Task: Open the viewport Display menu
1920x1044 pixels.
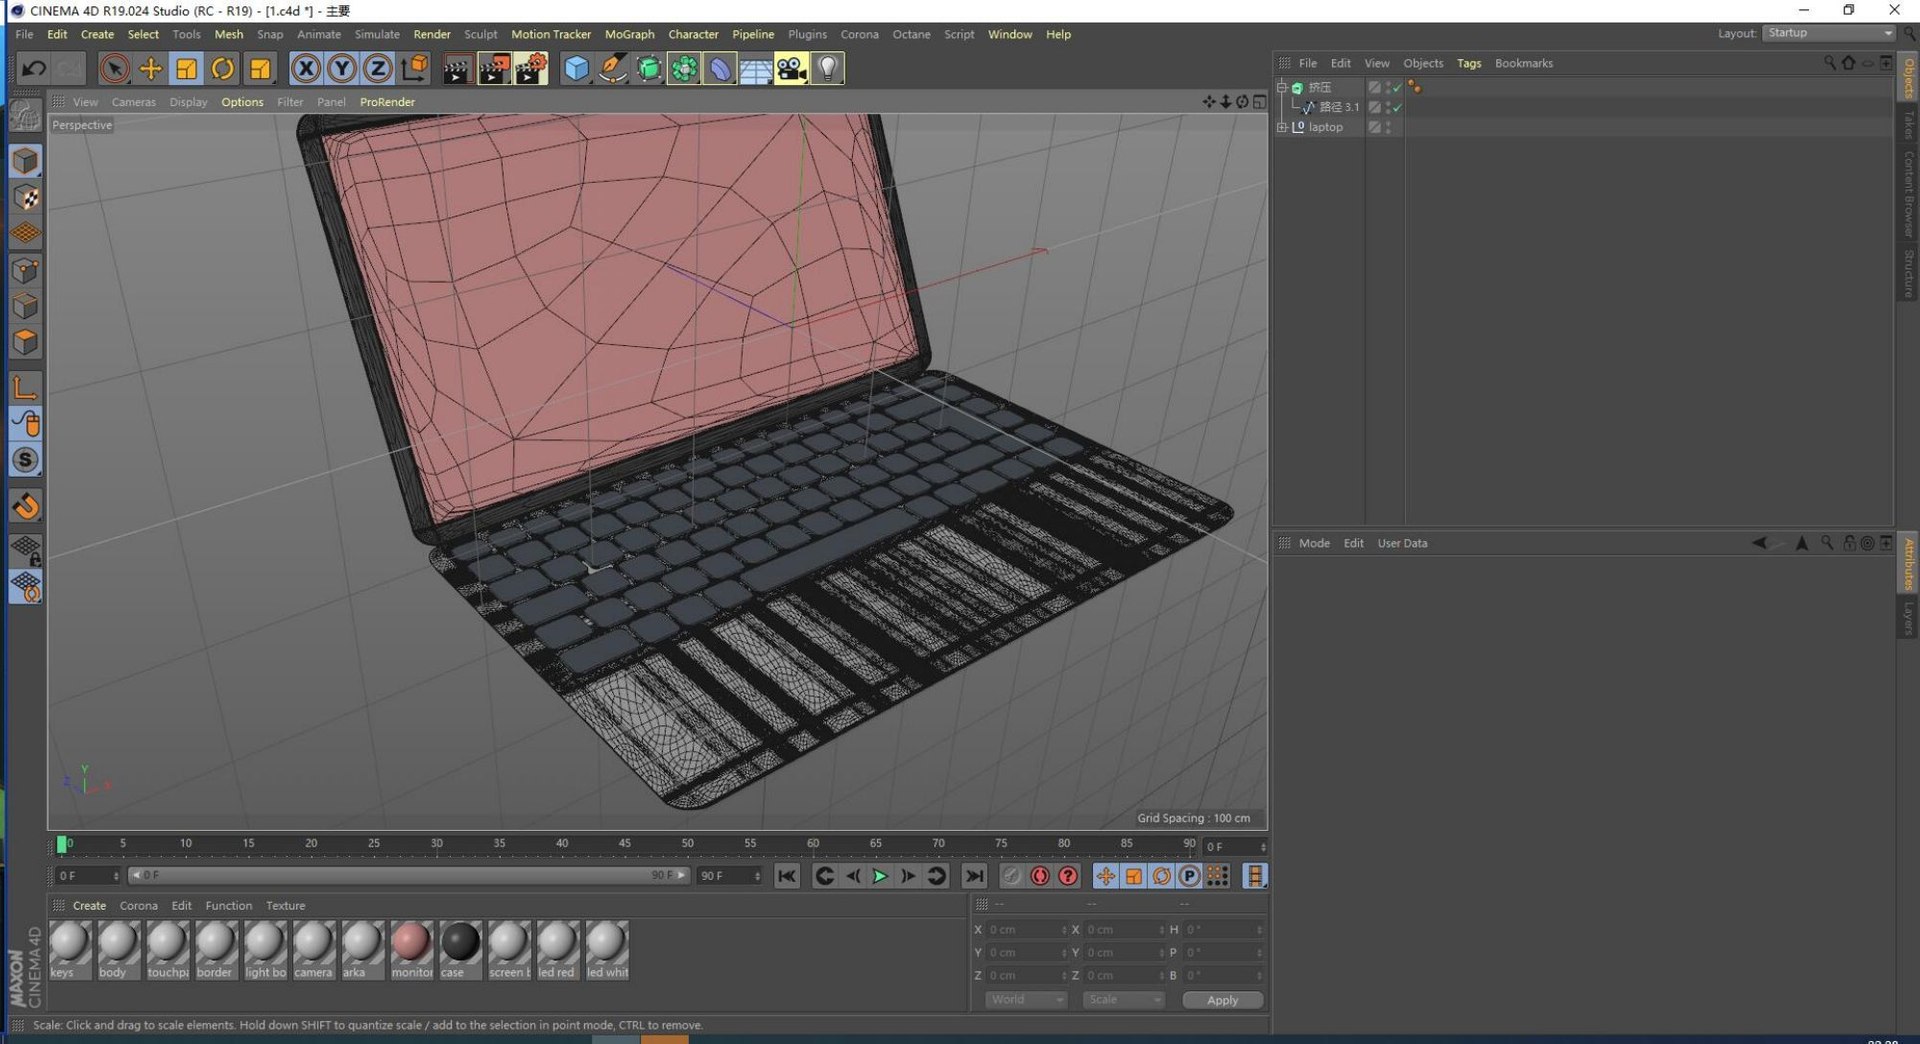Action: (188, 102)
